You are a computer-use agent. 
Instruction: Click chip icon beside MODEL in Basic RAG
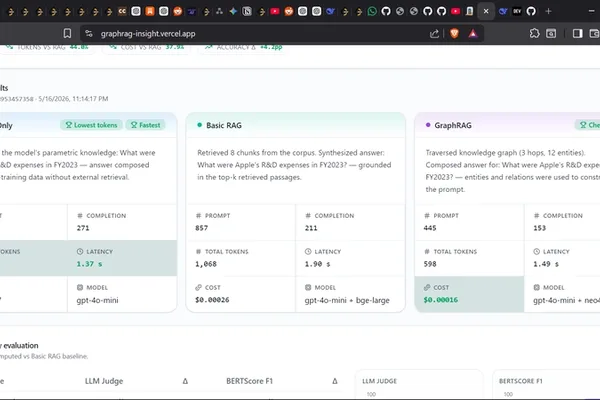(x=308, y=287)
